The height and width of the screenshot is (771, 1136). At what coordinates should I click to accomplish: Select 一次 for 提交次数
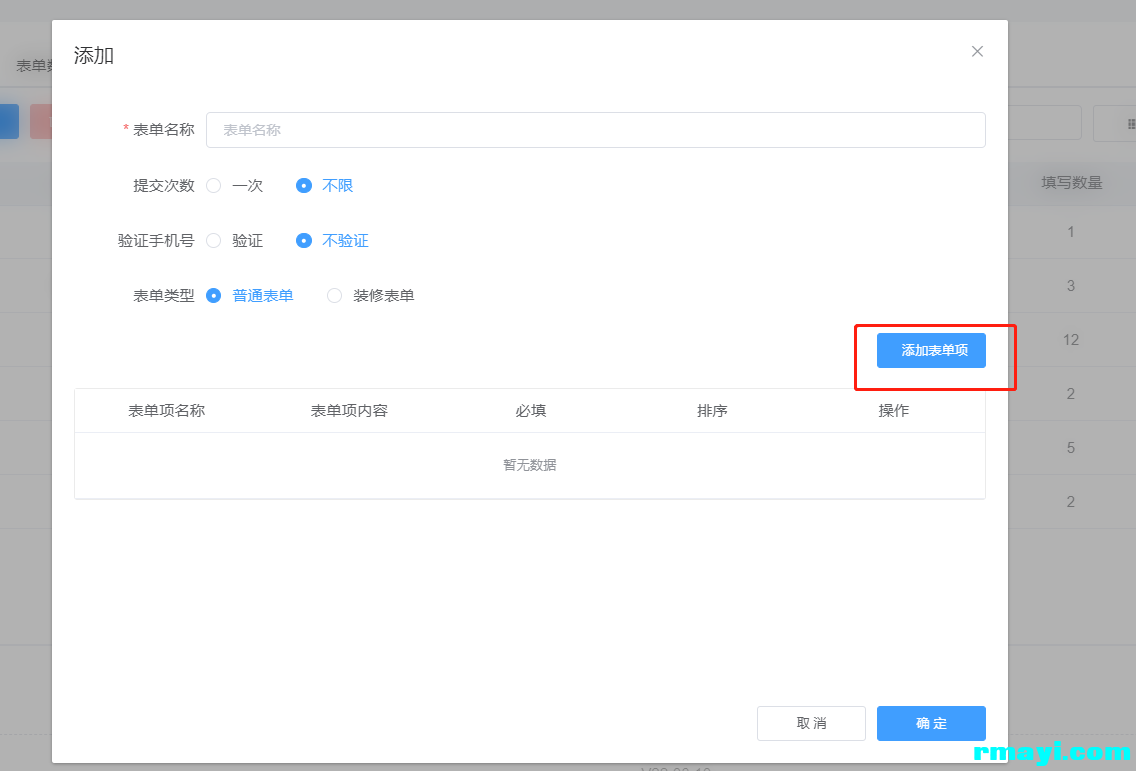pos(234,186)
